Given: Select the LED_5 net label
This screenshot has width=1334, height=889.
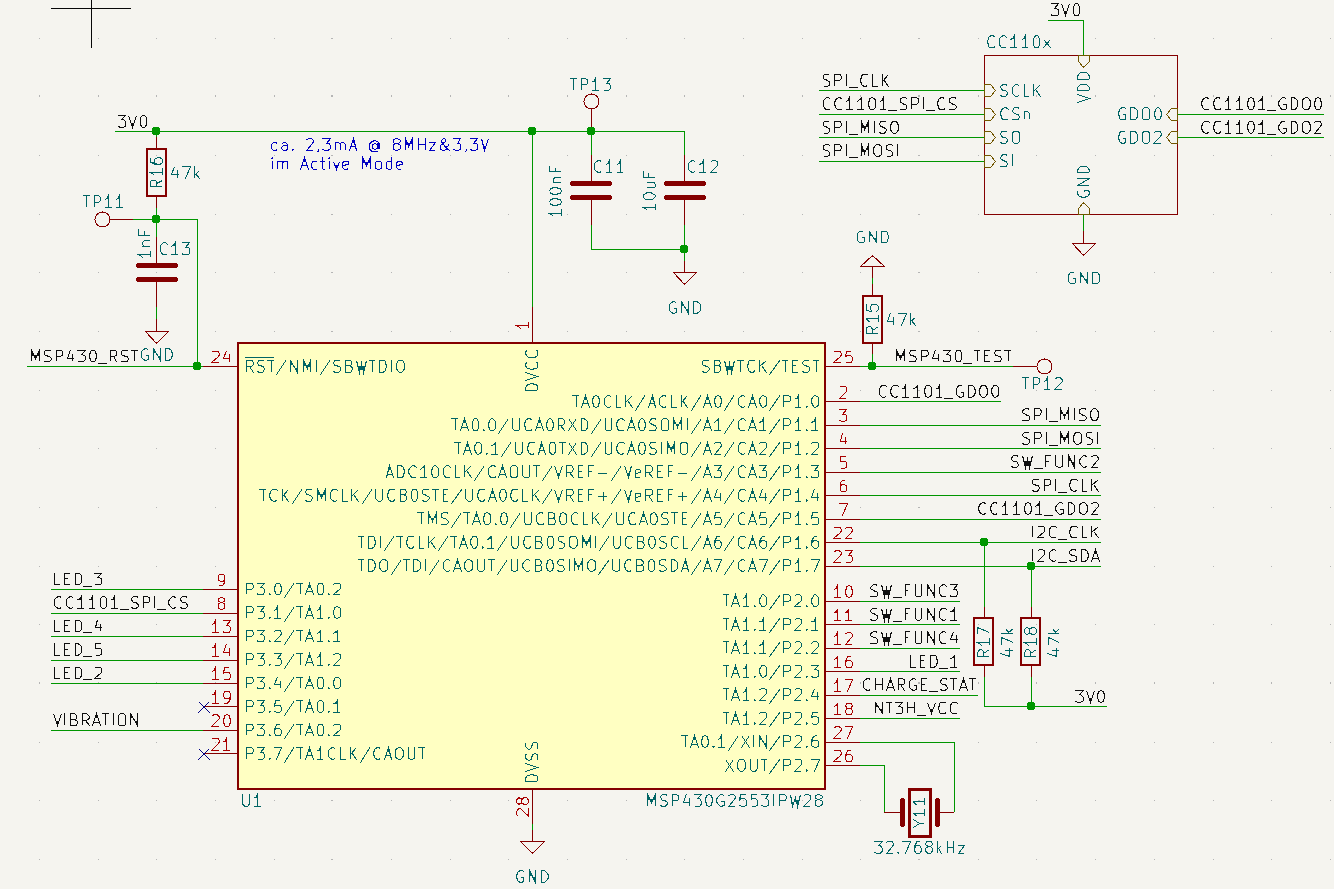Looking at the screenshot, I should click(78, 649).
